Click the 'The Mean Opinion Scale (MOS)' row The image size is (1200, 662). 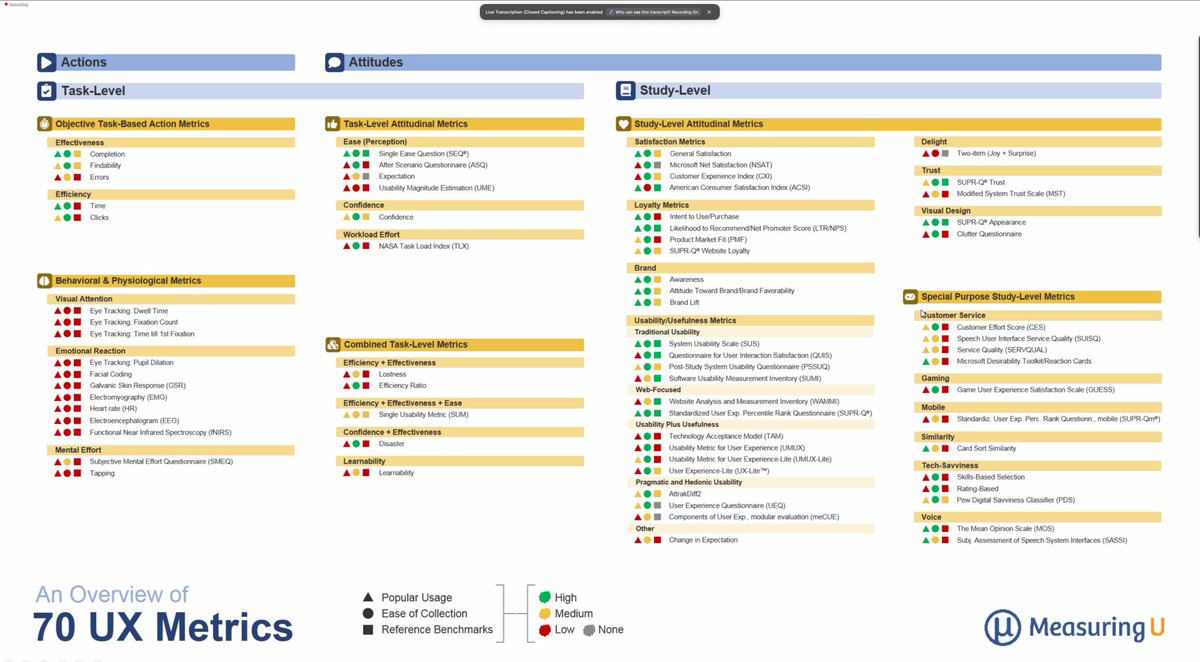987,529
